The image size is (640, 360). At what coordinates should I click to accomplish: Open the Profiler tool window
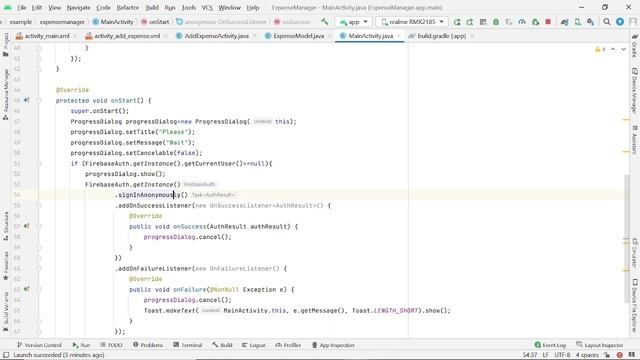[288, 345]
